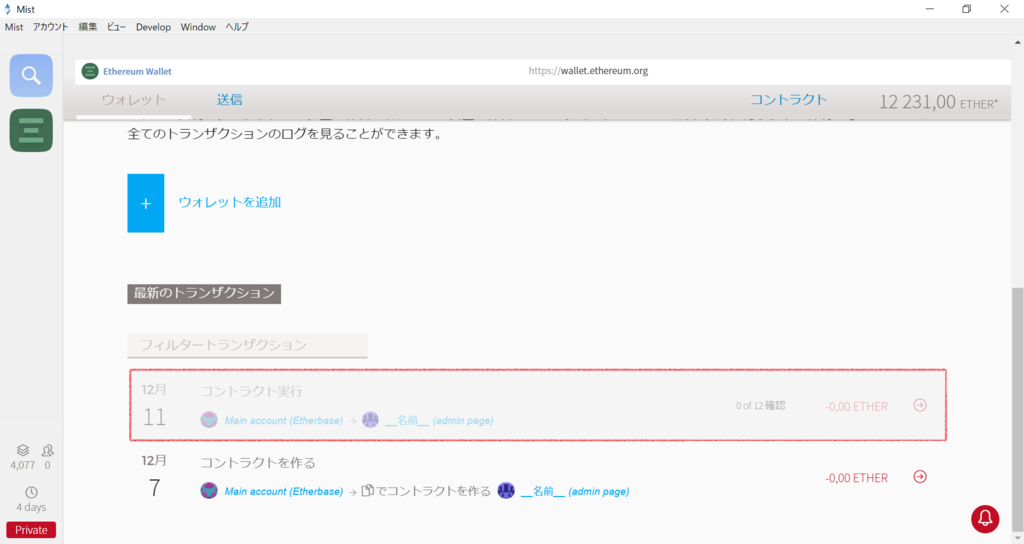Click the Ethereum Wallet title link
The height and width of the screenshot is (544, 1024).
click(137, 71)
